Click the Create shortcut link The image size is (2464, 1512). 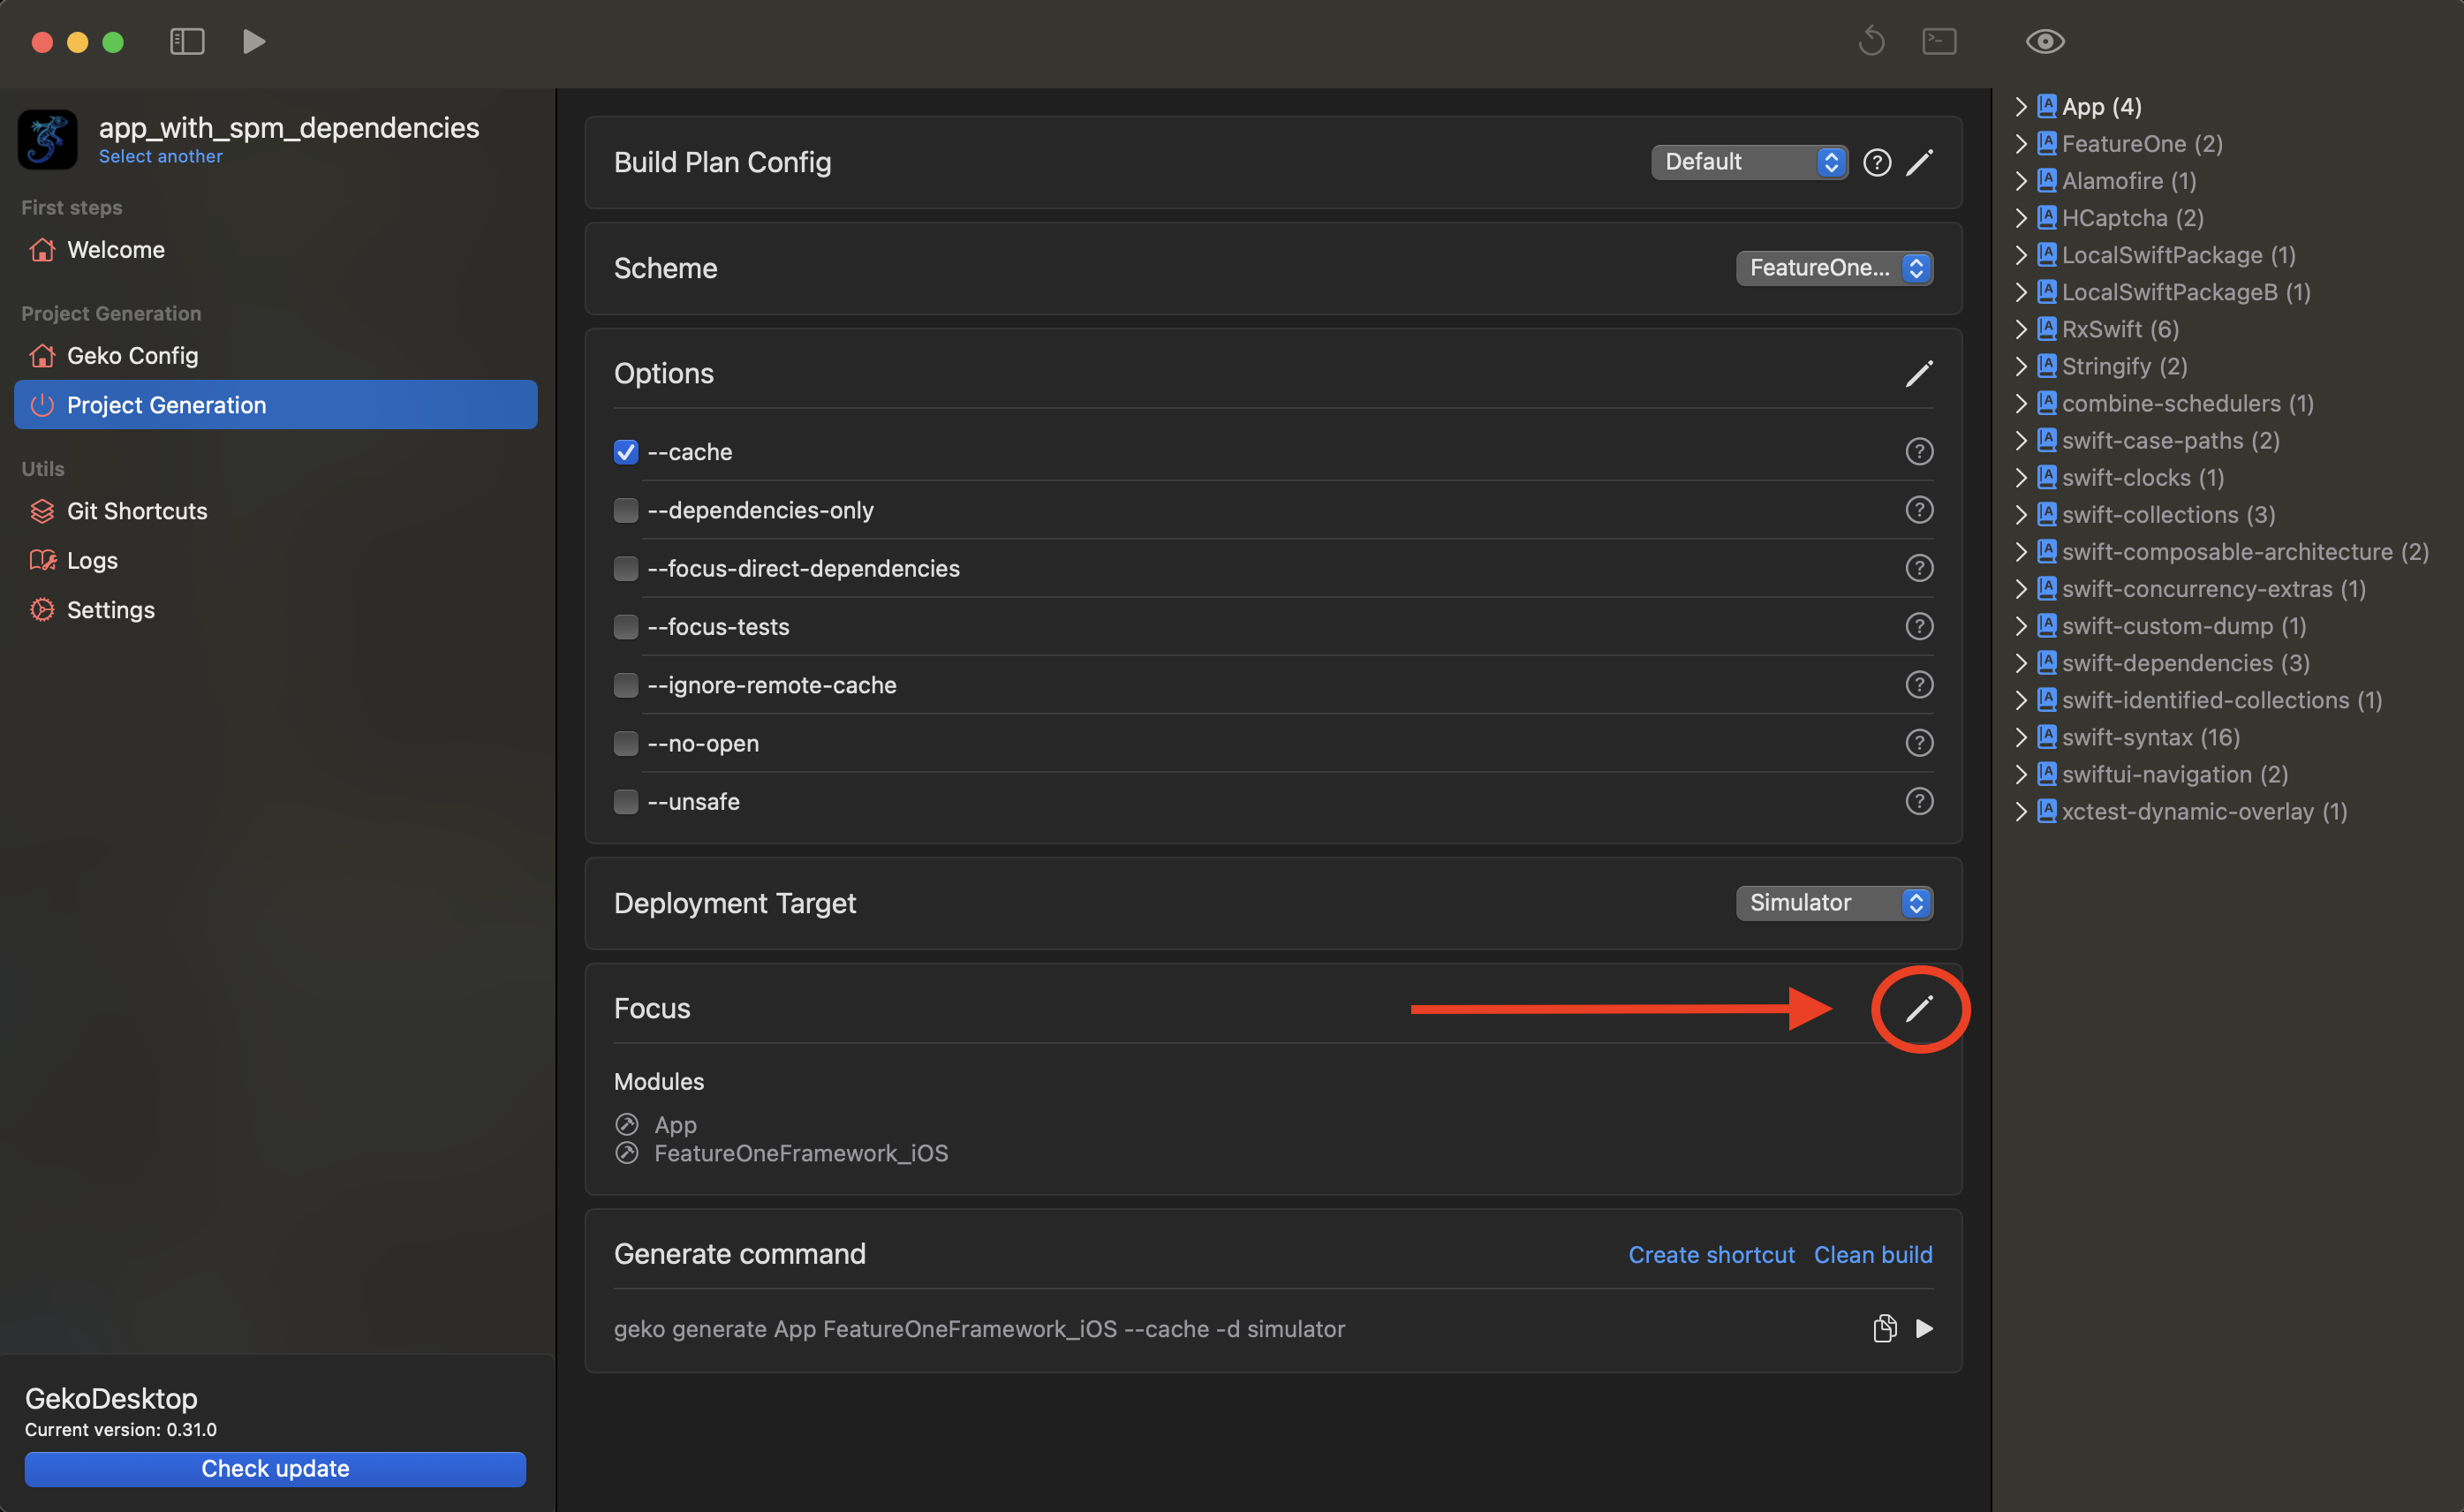click(1710, 1254)
